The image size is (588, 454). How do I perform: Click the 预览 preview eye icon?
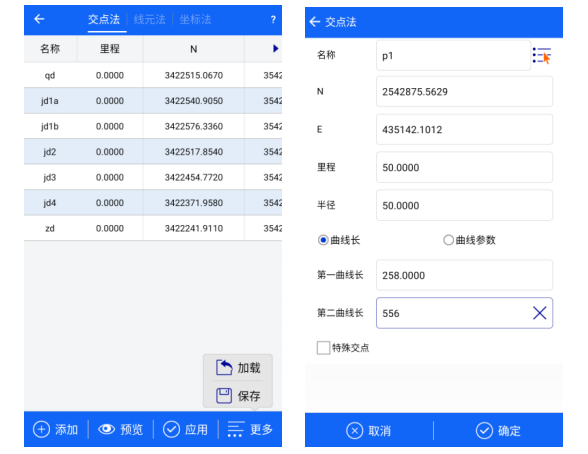106,429
